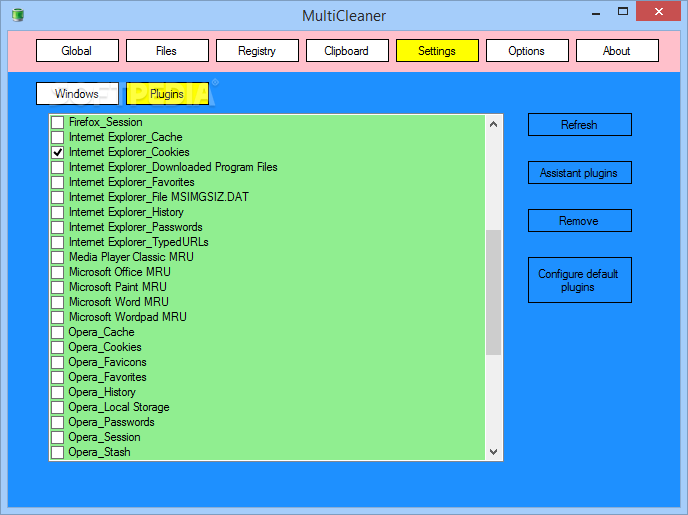Check Opera_Favorites
This screenshot has width=688, height=515.
coord(57,377)
